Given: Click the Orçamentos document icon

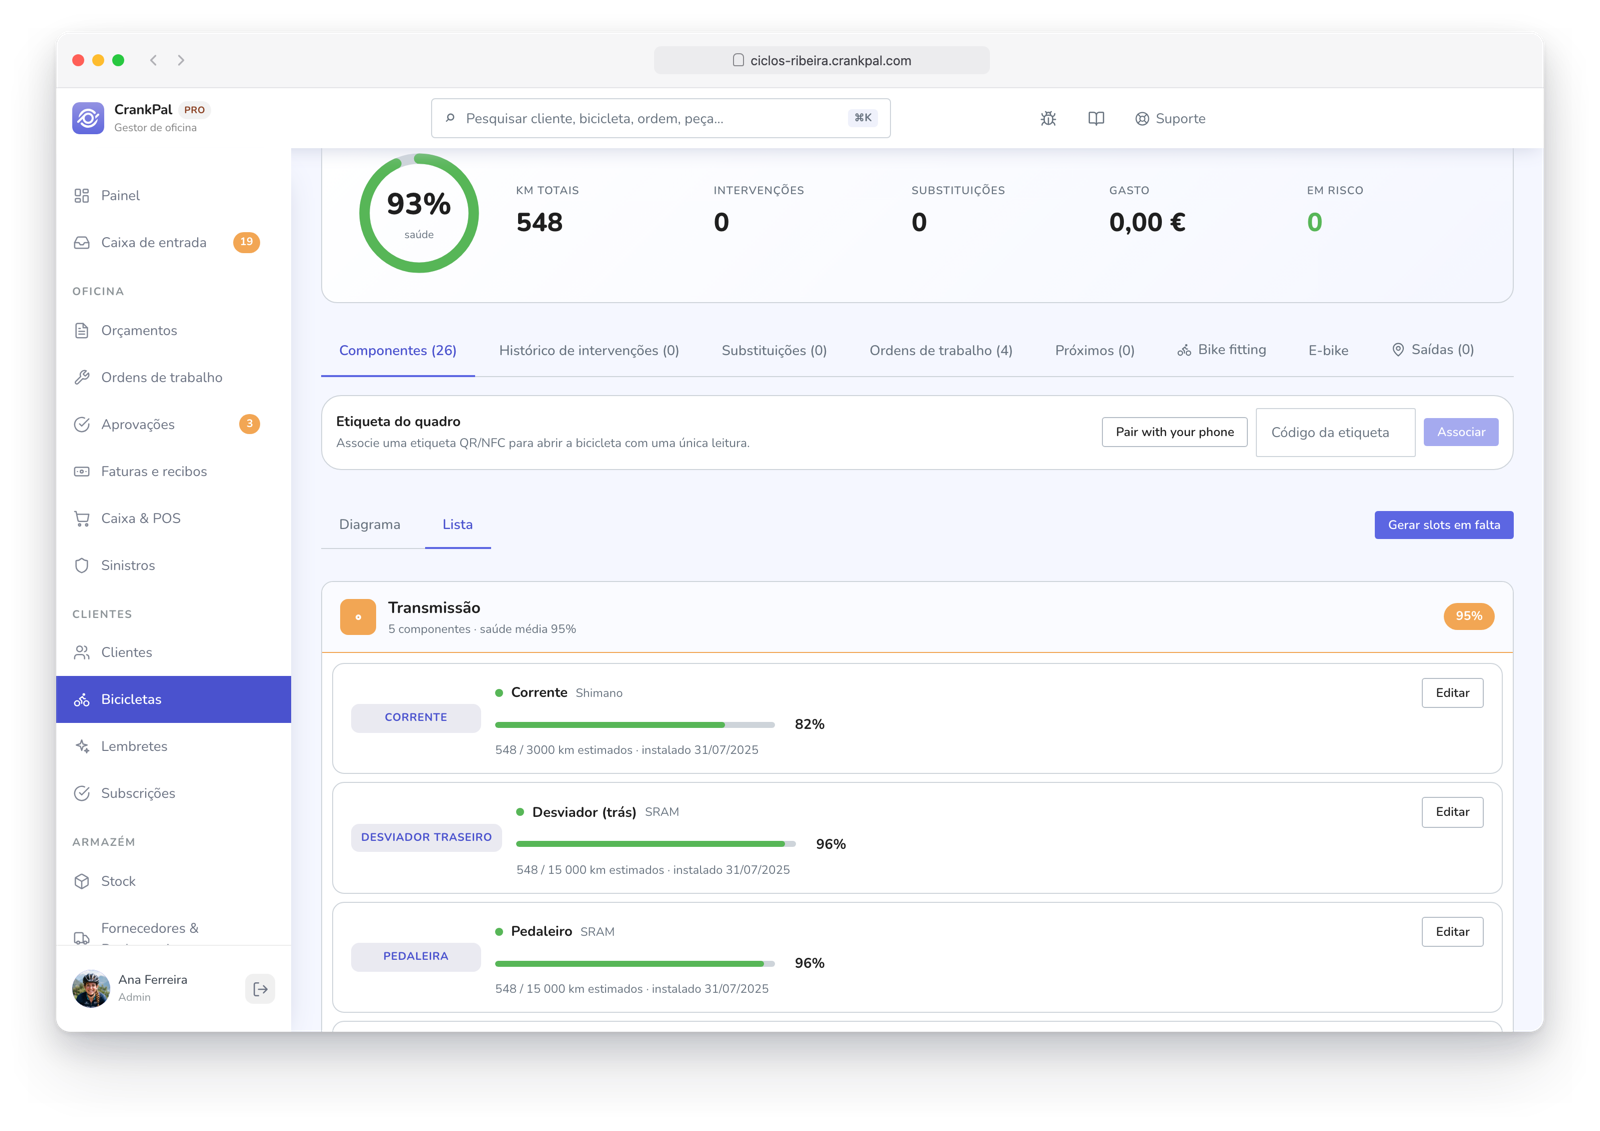Looking at the screenshot, I should pos(82,330).
